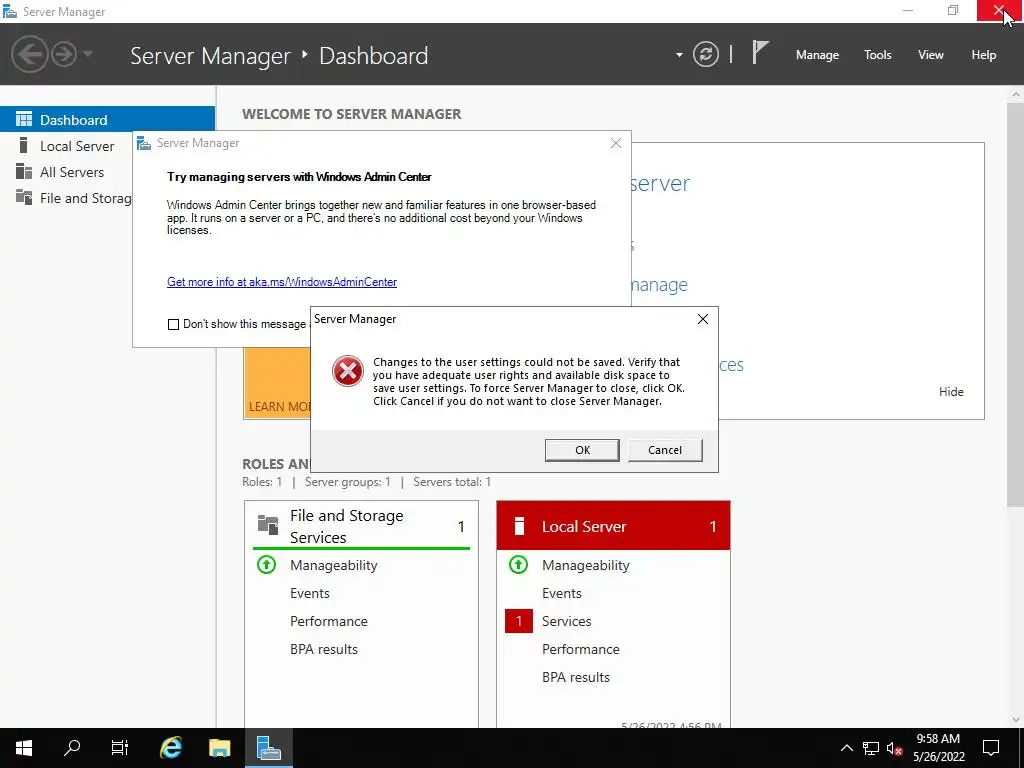Viewport: 1024px width, 768px height.
Task: Click the refresh dashboard icon
Action: pos(705,54)
